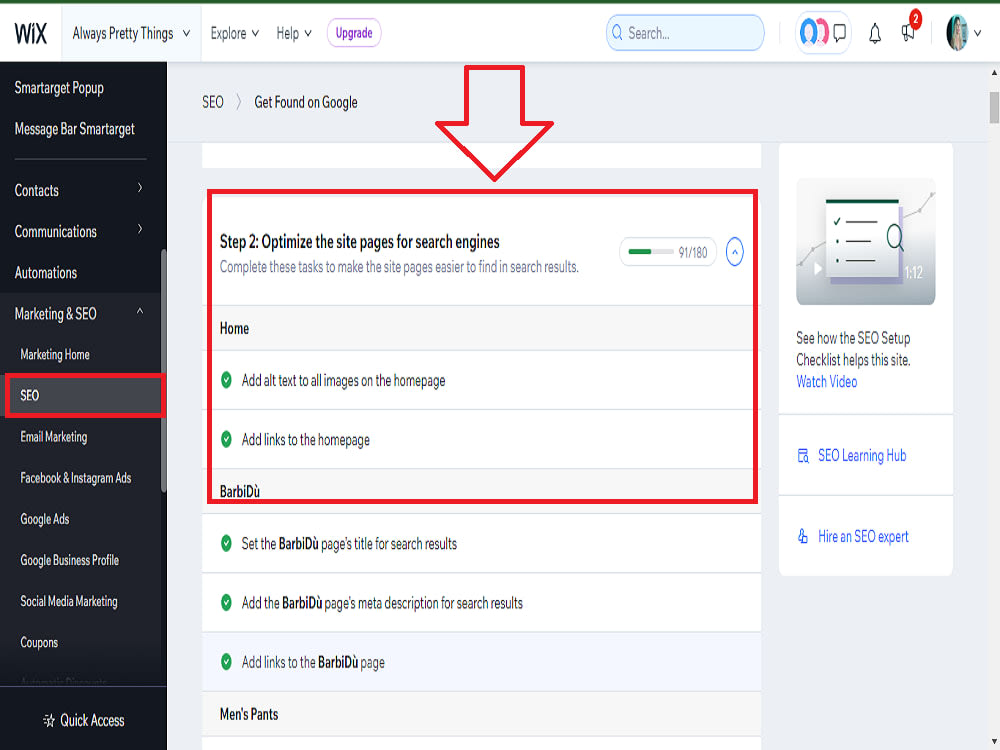The image size is (1000, 750).
Task: Click the Quick Access star icon
Action: coord(49,721)
